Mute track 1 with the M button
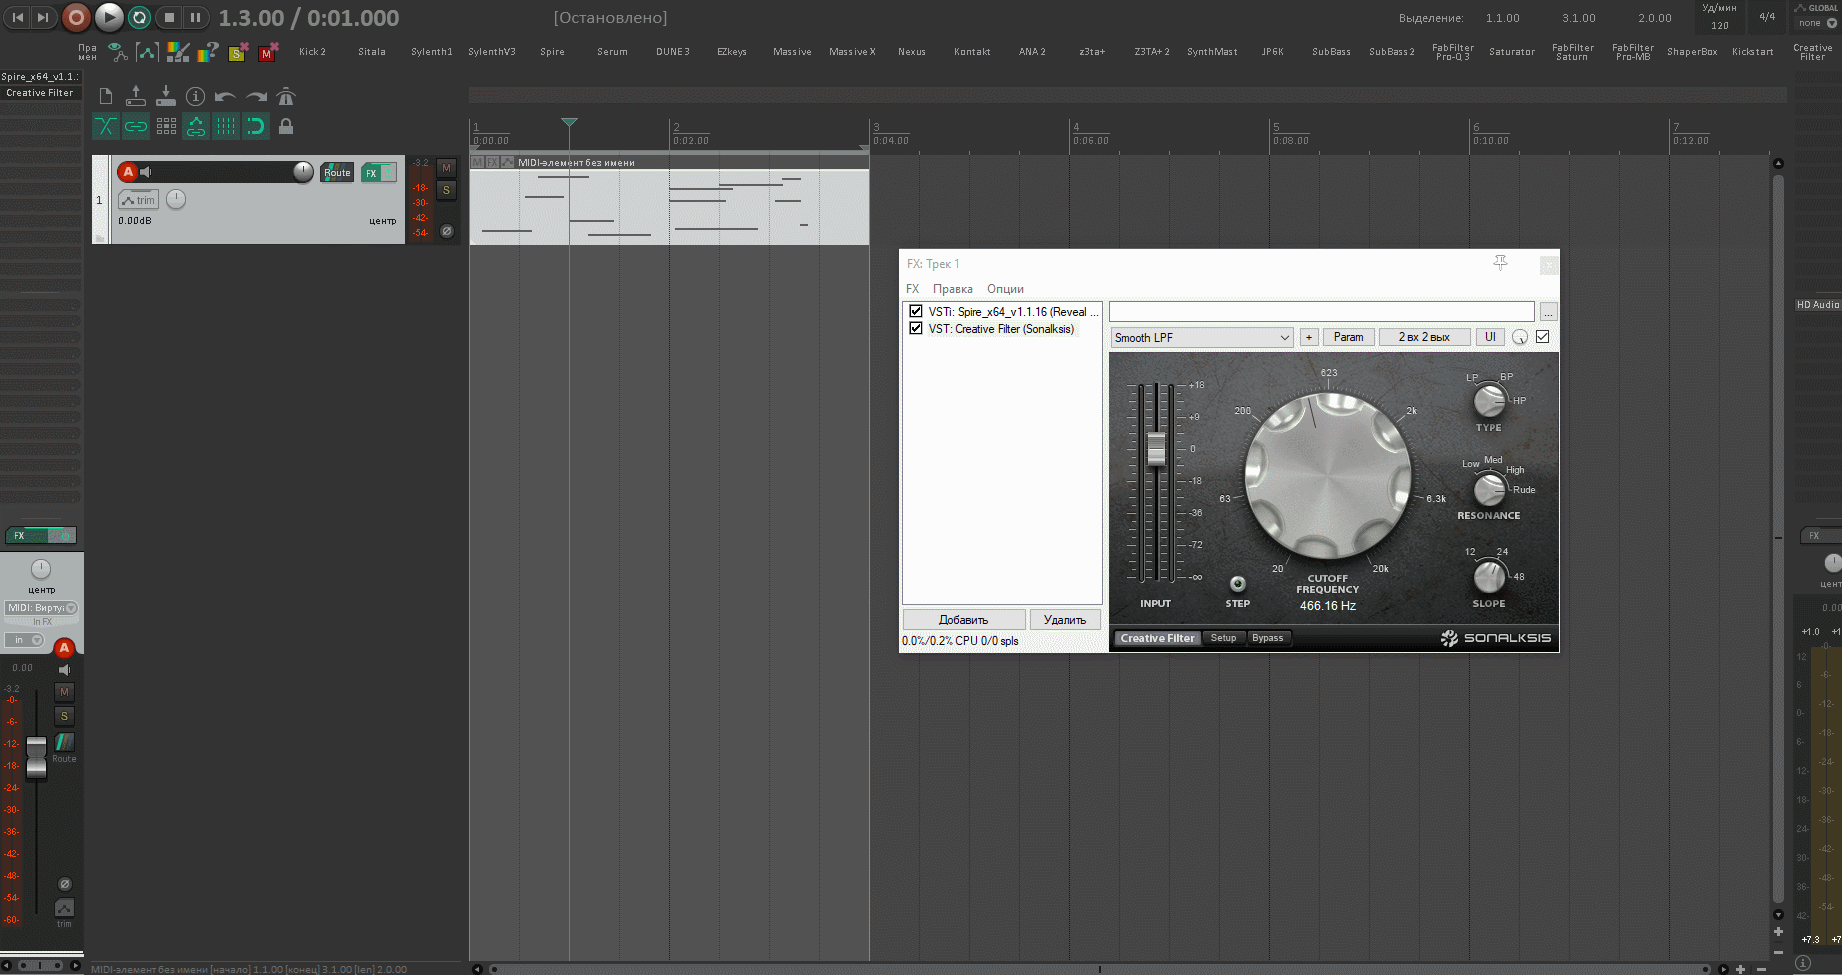The height and width of the screenshot is (975, 1842). [x=446, y=168]
